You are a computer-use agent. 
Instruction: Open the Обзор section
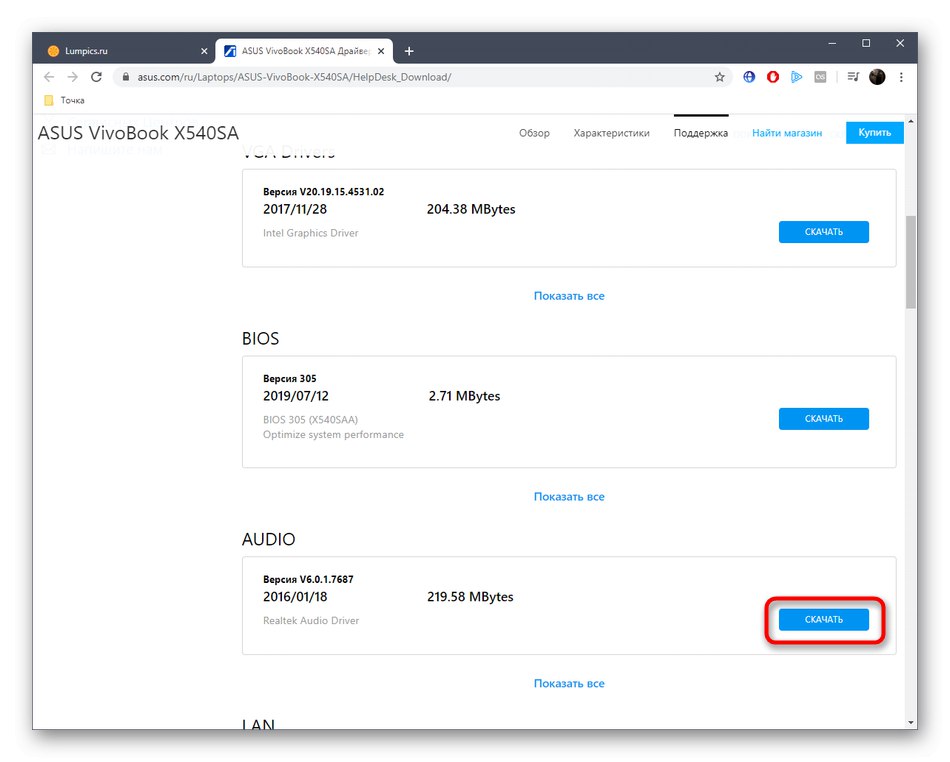(x=534, y=133)
